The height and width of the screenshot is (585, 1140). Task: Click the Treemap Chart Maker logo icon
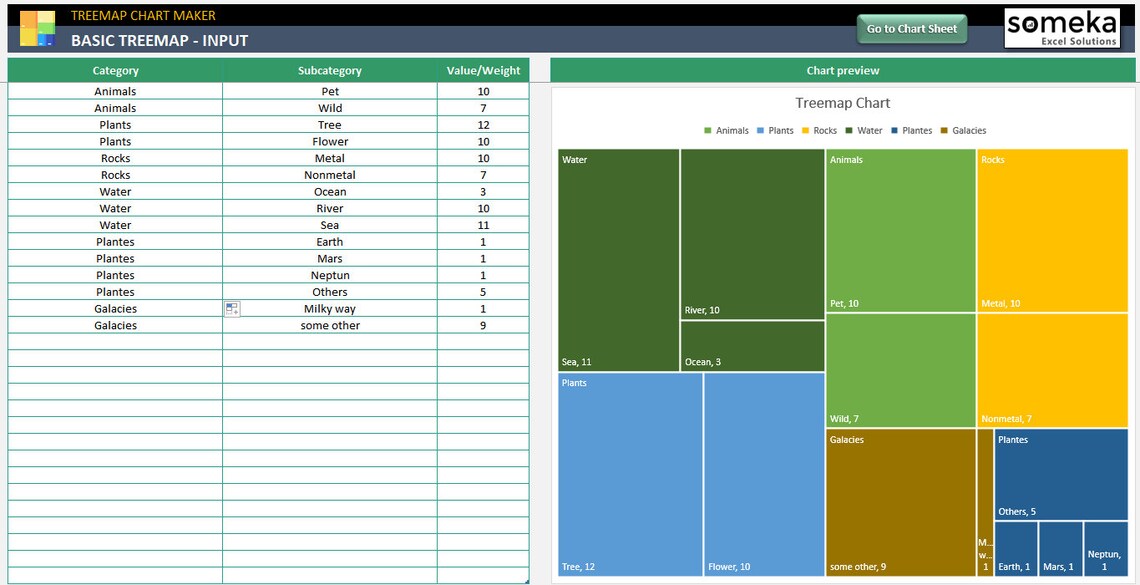pyautogui.click(x=36, y=25)
